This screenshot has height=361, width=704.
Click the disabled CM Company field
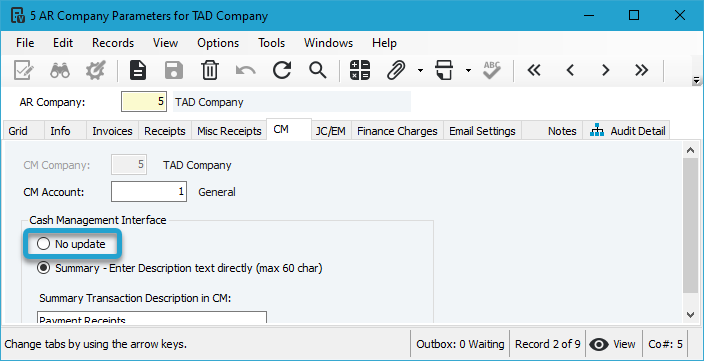coord(129,164)
